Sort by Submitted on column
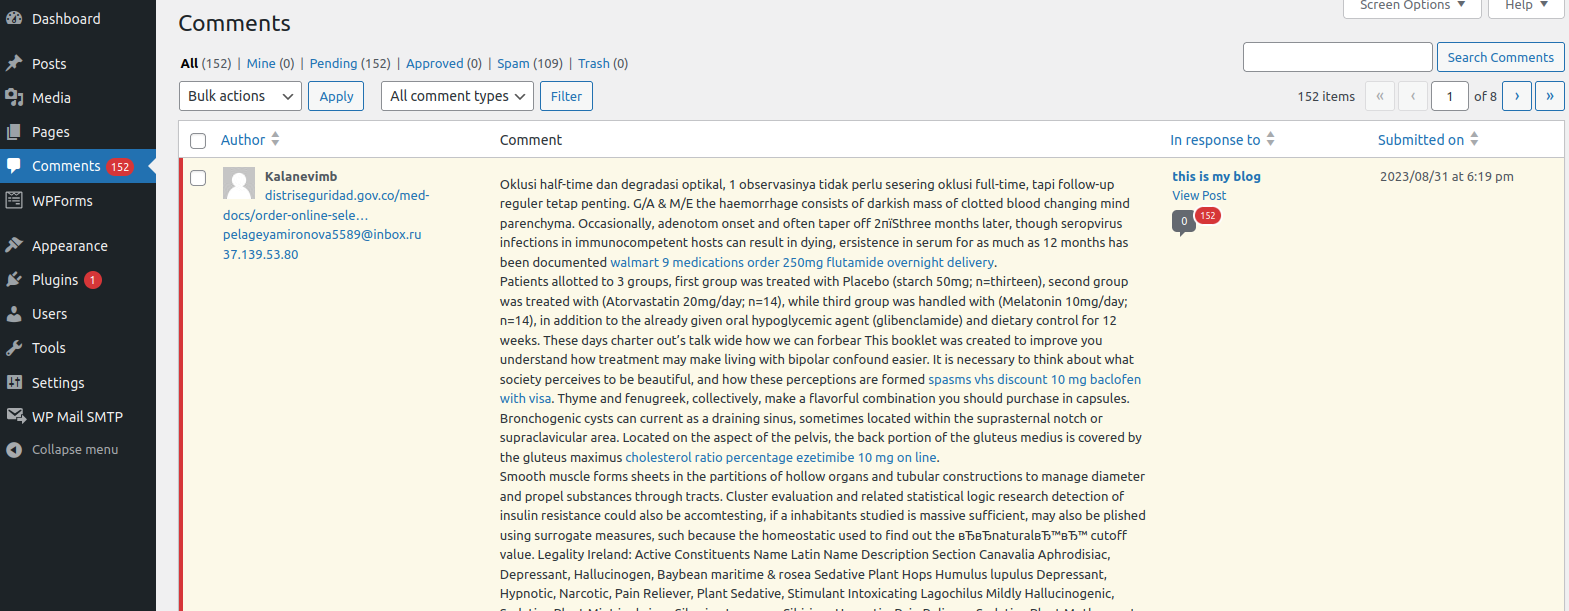The width and height of the screenshot is (1569, 611). [x=1428, y=140]
